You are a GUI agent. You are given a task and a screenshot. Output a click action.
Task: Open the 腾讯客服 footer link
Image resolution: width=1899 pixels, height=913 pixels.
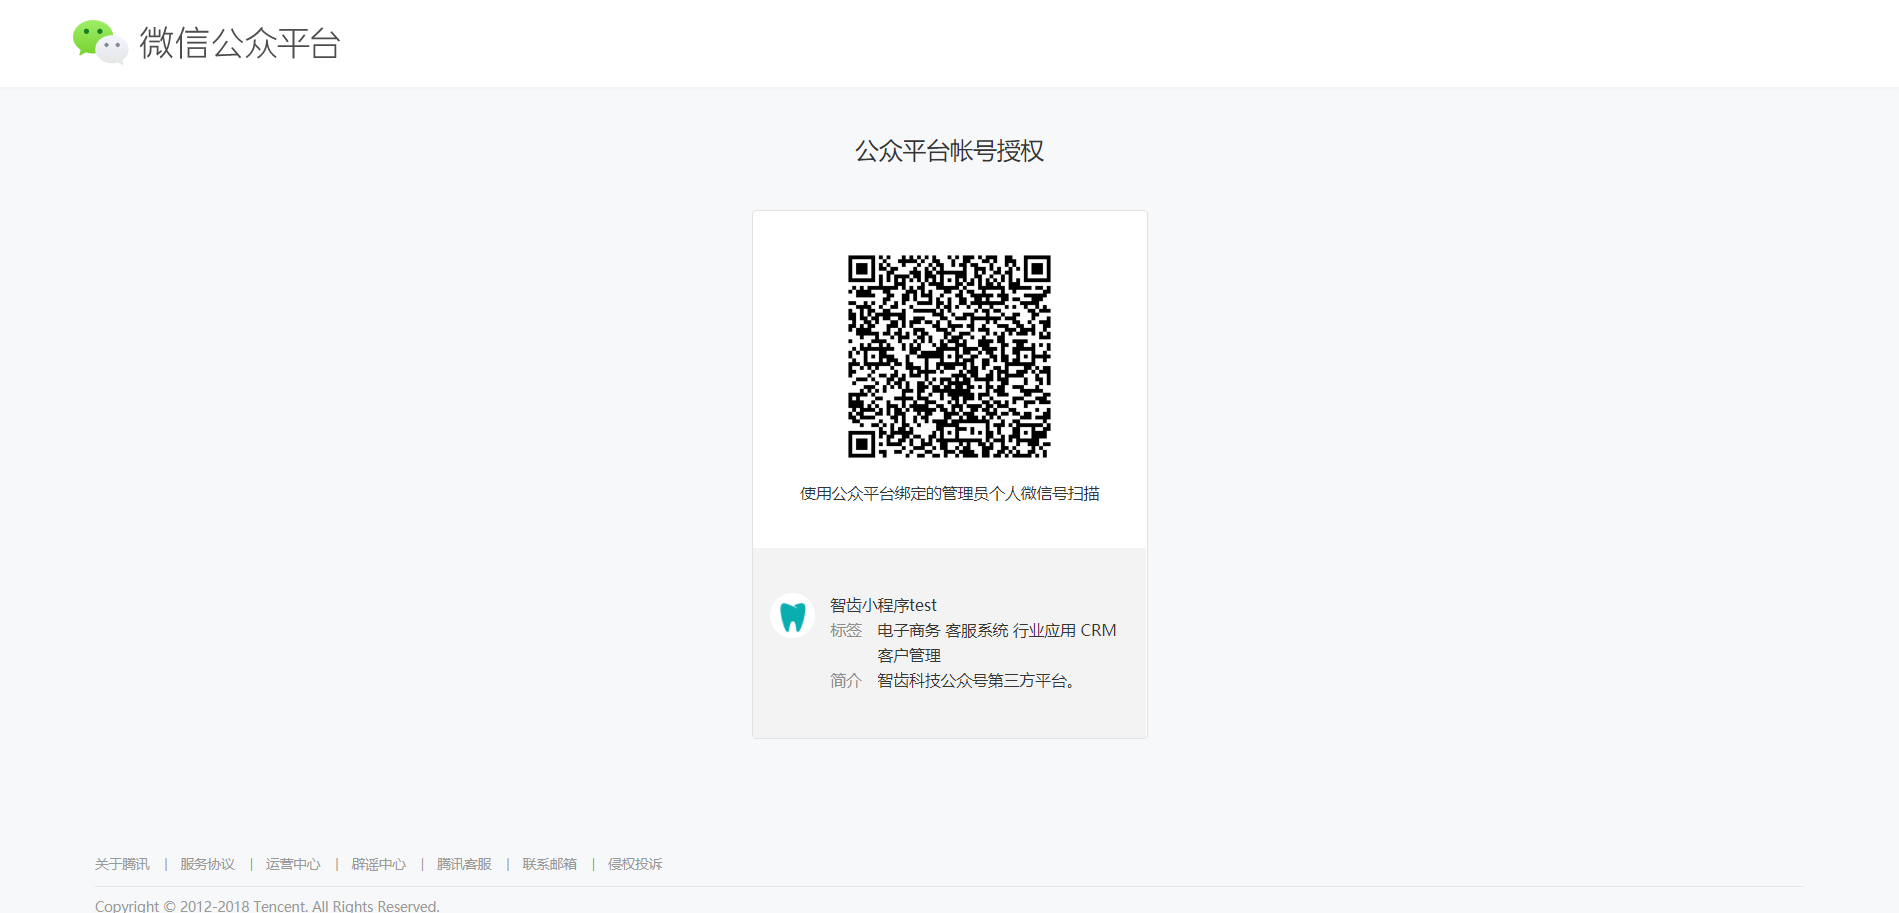coord(464,864)
